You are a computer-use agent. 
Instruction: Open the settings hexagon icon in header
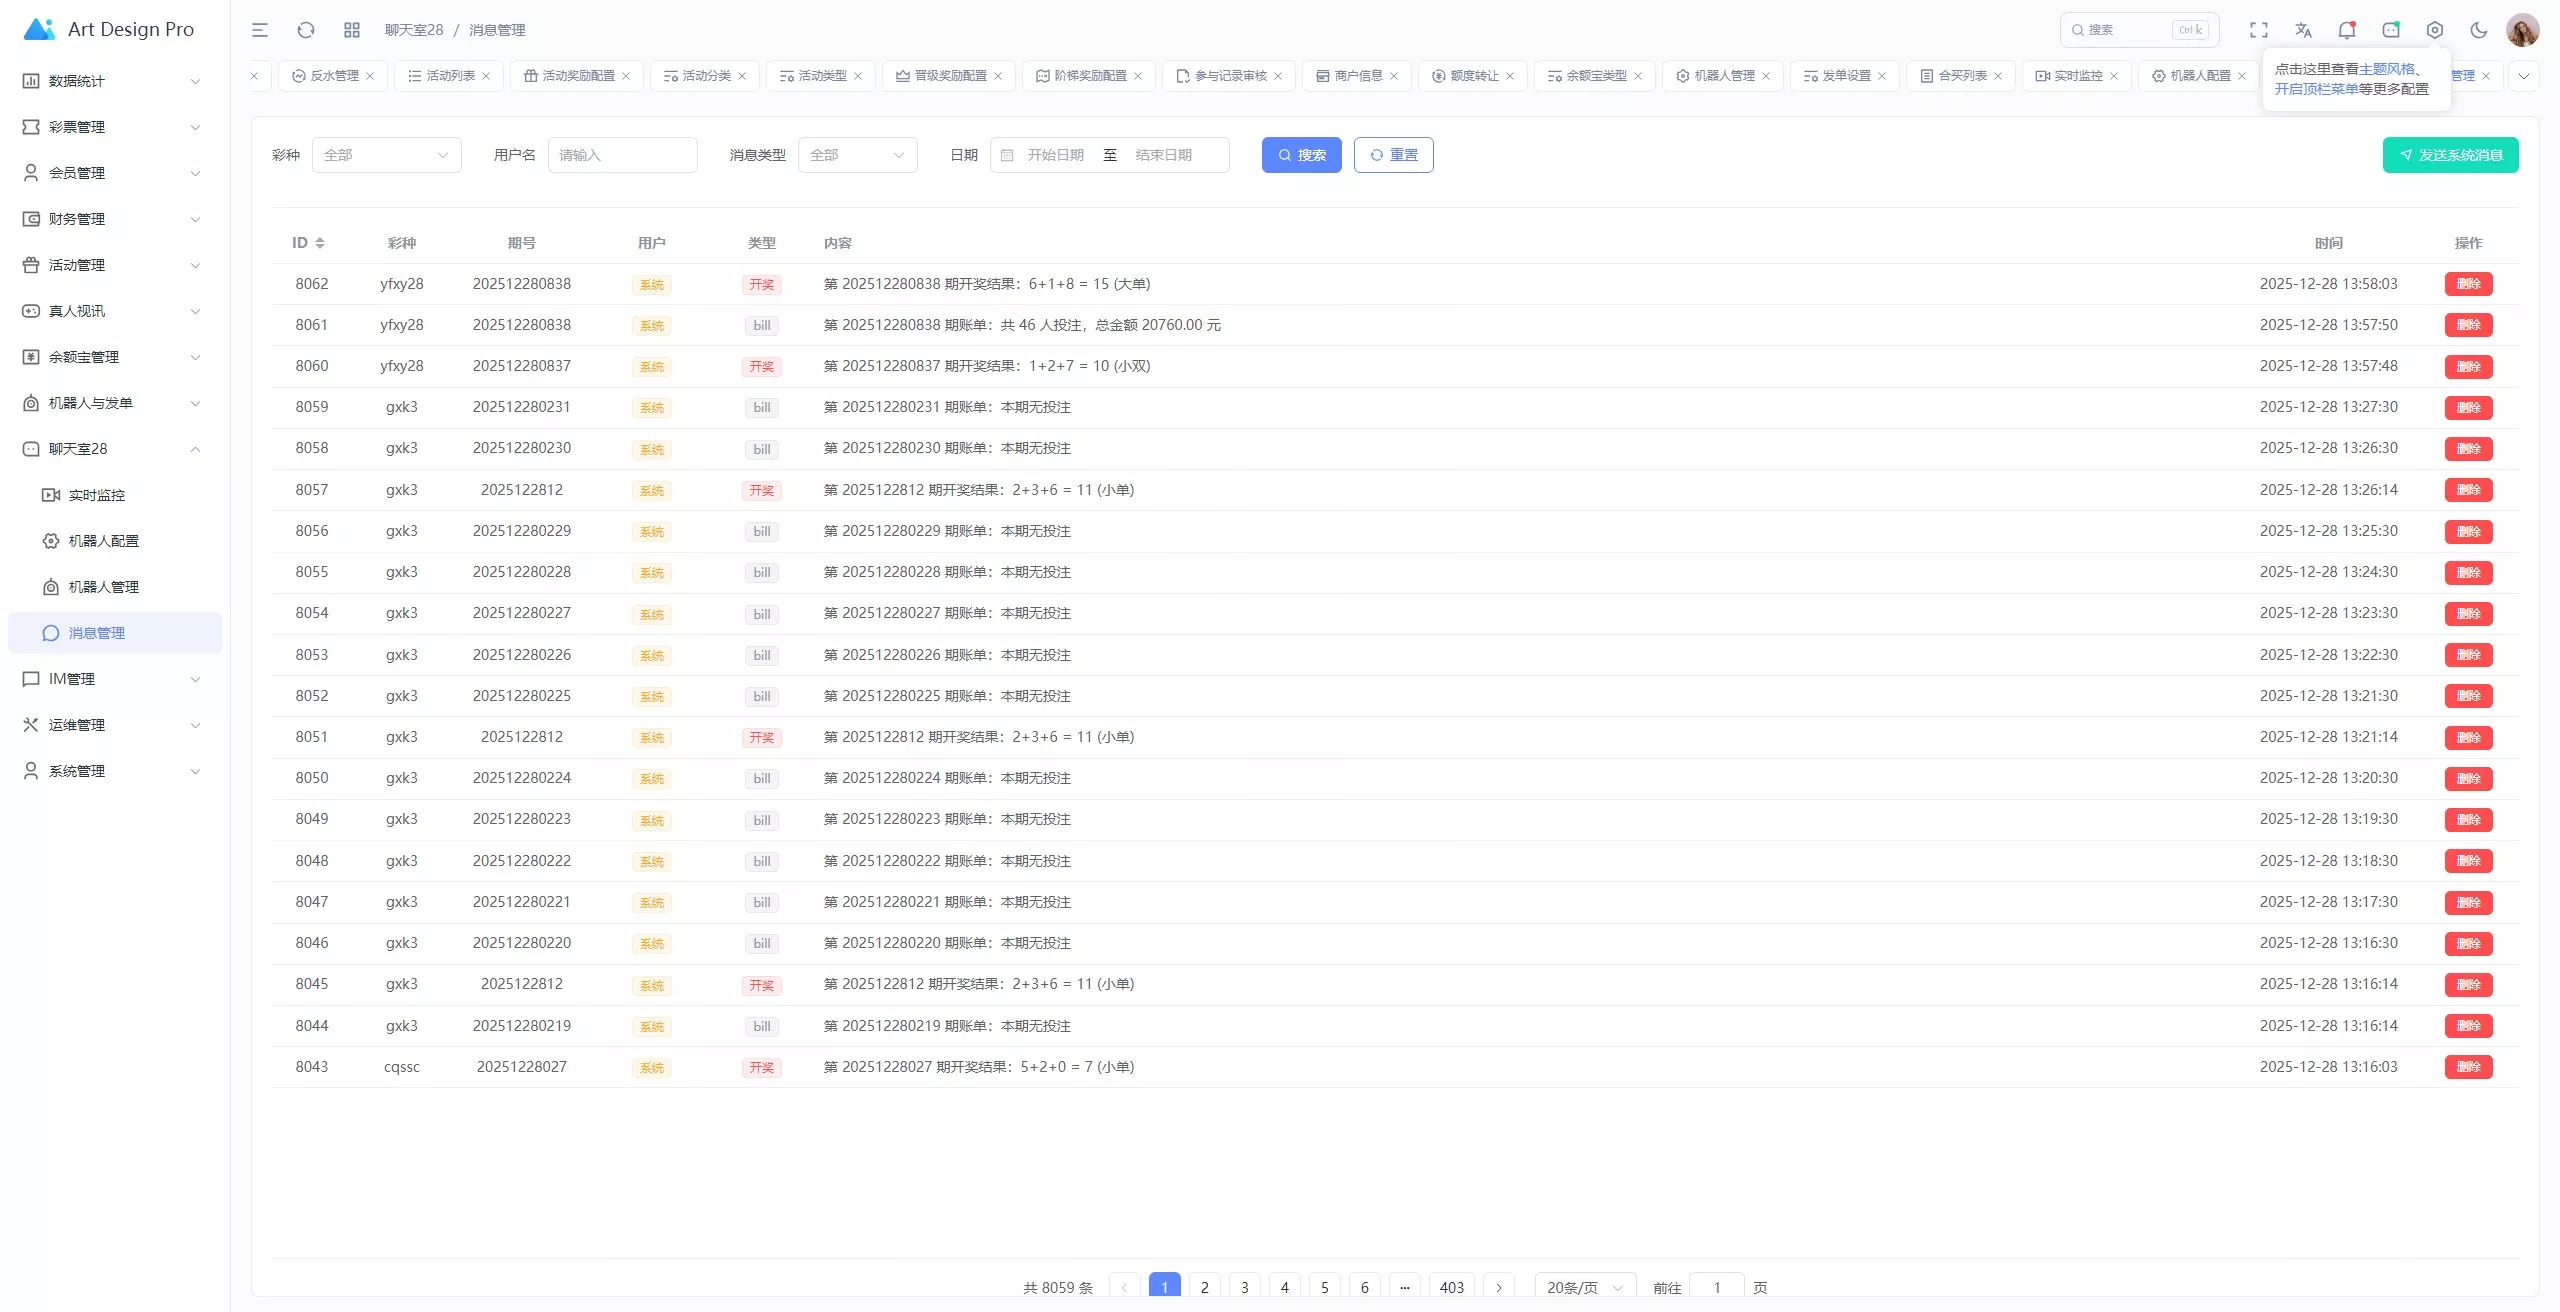click(x=2435, y=30)
